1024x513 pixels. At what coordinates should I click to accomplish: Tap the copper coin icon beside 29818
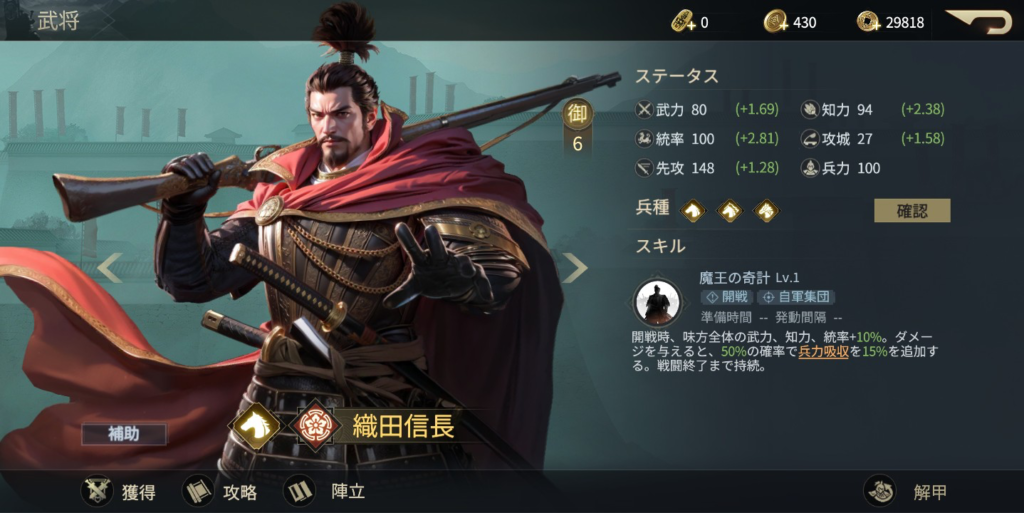pyautogui.click(x=869, y=22)
